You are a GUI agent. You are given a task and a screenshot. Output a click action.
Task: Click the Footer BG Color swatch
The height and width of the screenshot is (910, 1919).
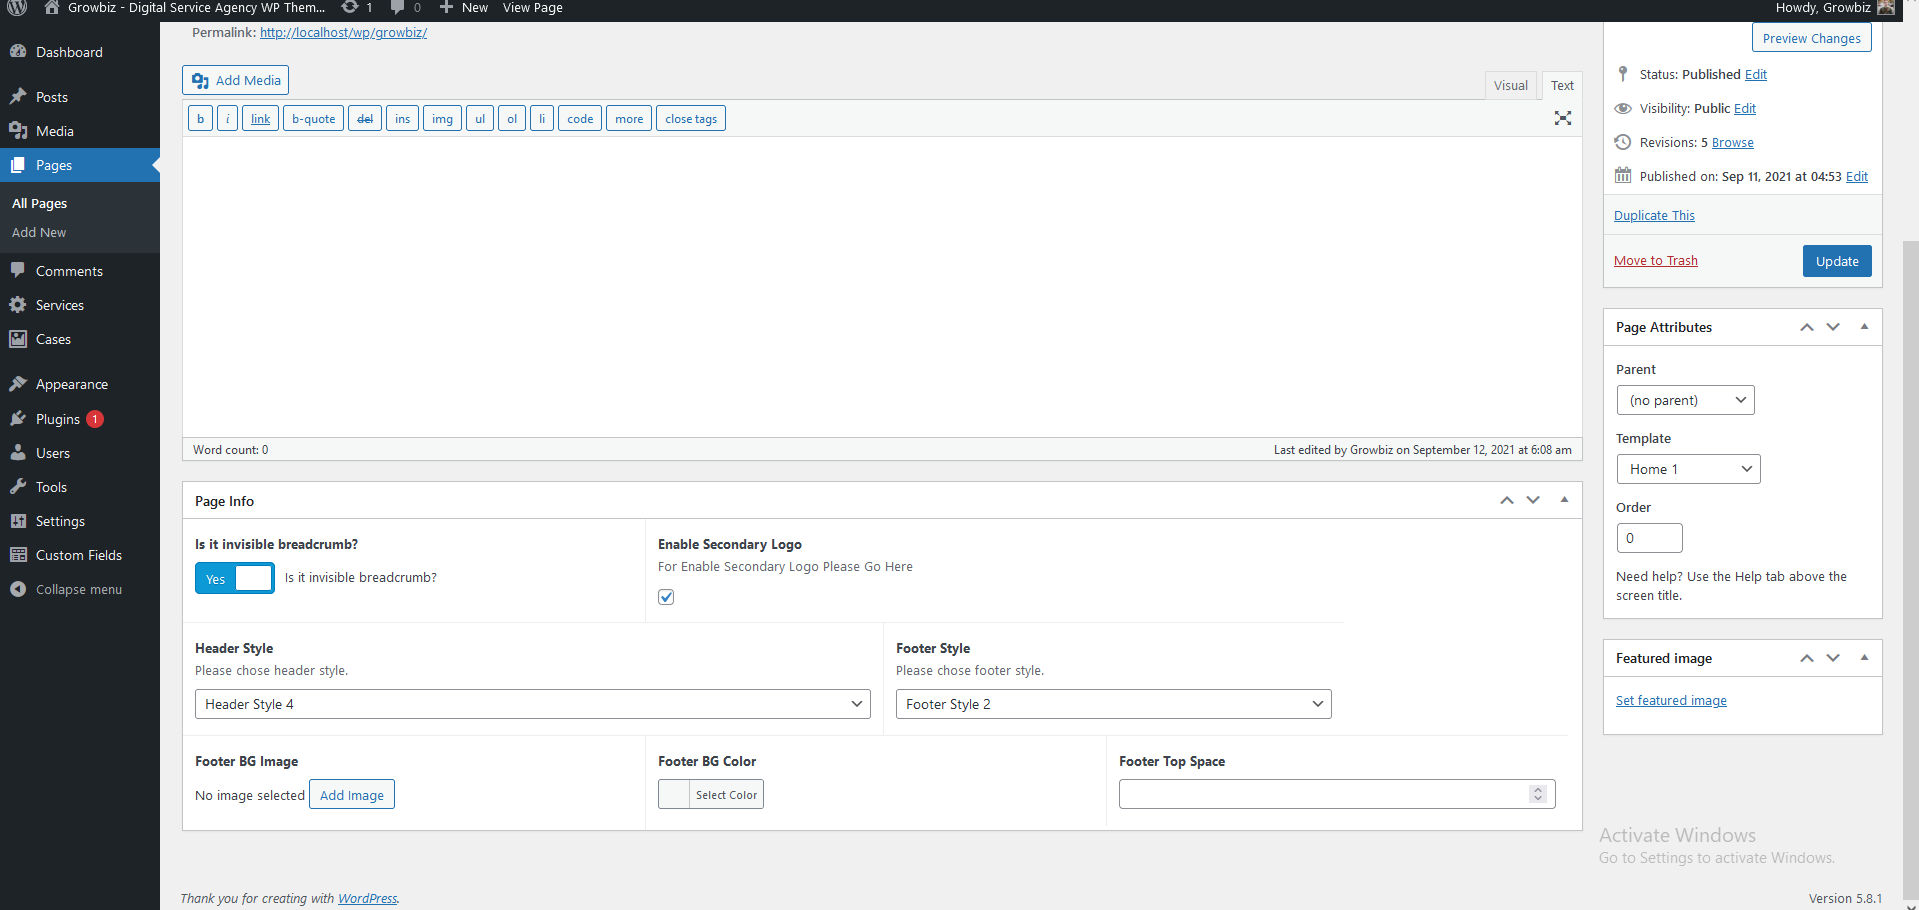point(674,794)
